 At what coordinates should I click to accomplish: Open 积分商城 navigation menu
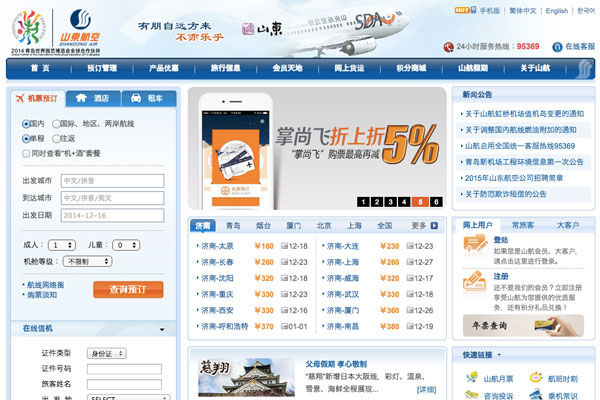point(411,68)
